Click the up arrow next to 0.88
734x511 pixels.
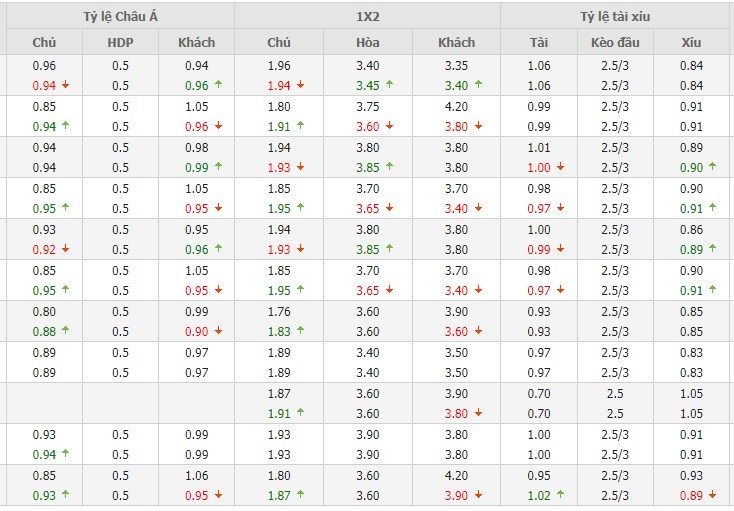pos(65,331)
